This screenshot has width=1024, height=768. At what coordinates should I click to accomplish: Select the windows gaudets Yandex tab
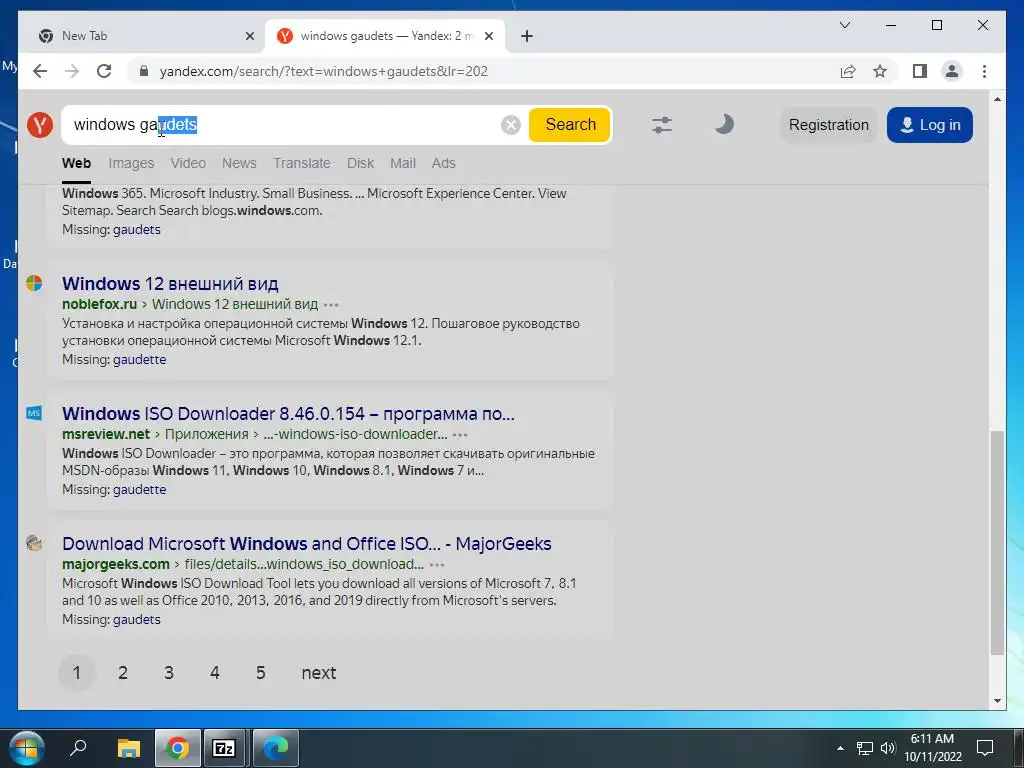(x=385, y=36)
